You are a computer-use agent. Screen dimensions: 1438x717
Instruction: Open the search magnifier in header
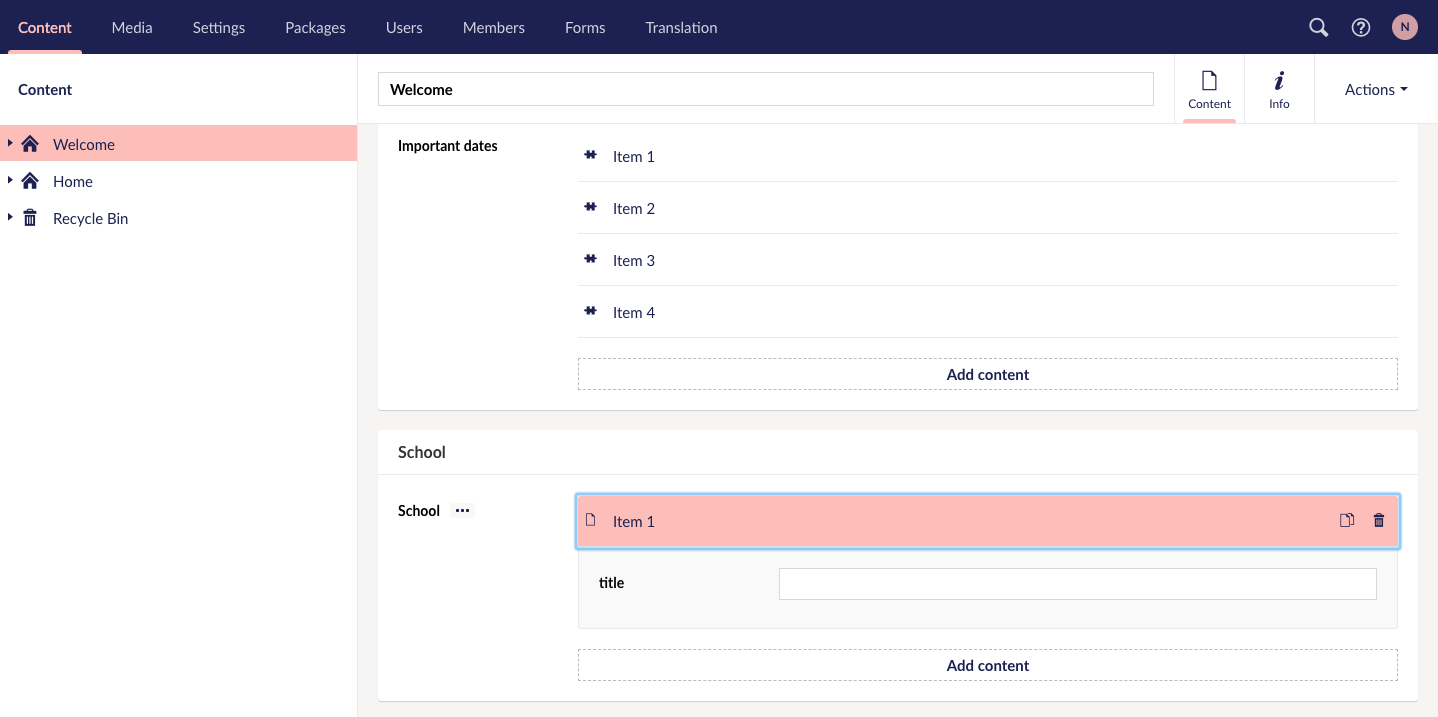pos(1318,28)
